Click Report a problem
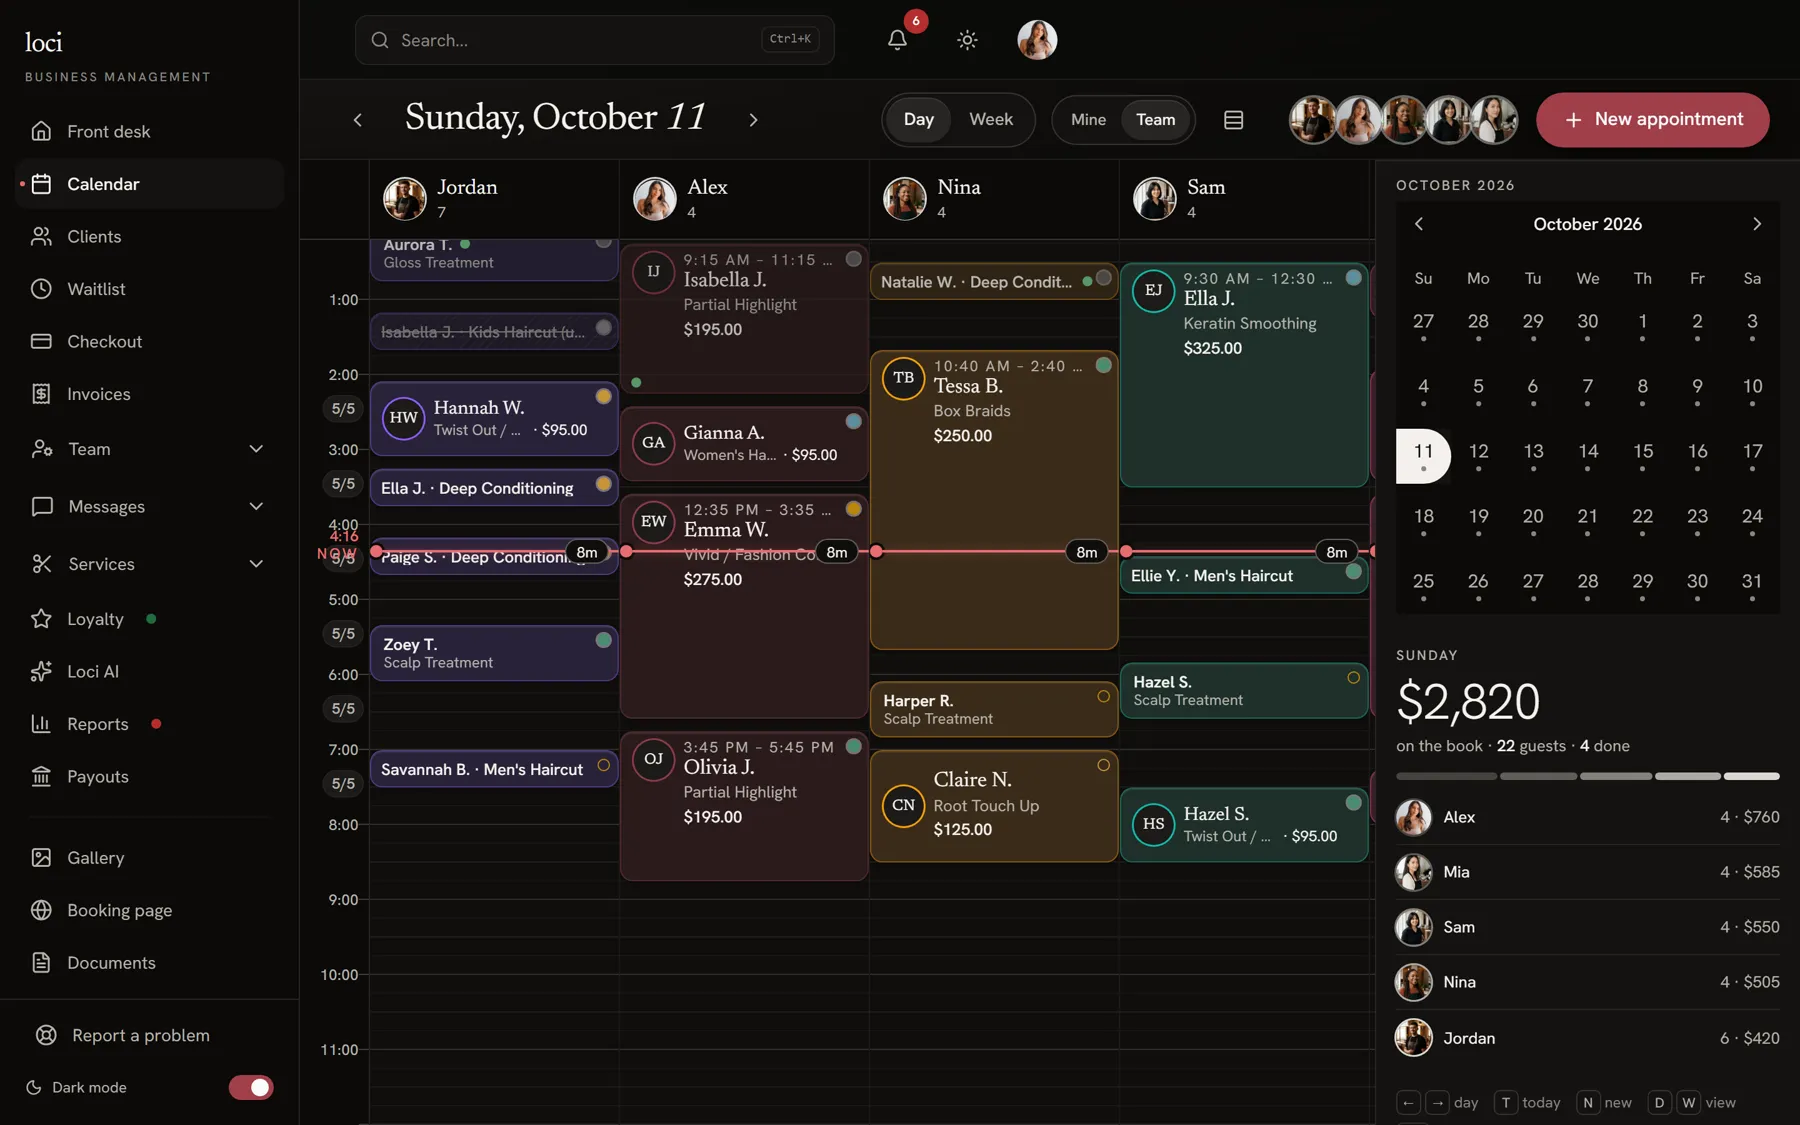 pos(149,1036)
